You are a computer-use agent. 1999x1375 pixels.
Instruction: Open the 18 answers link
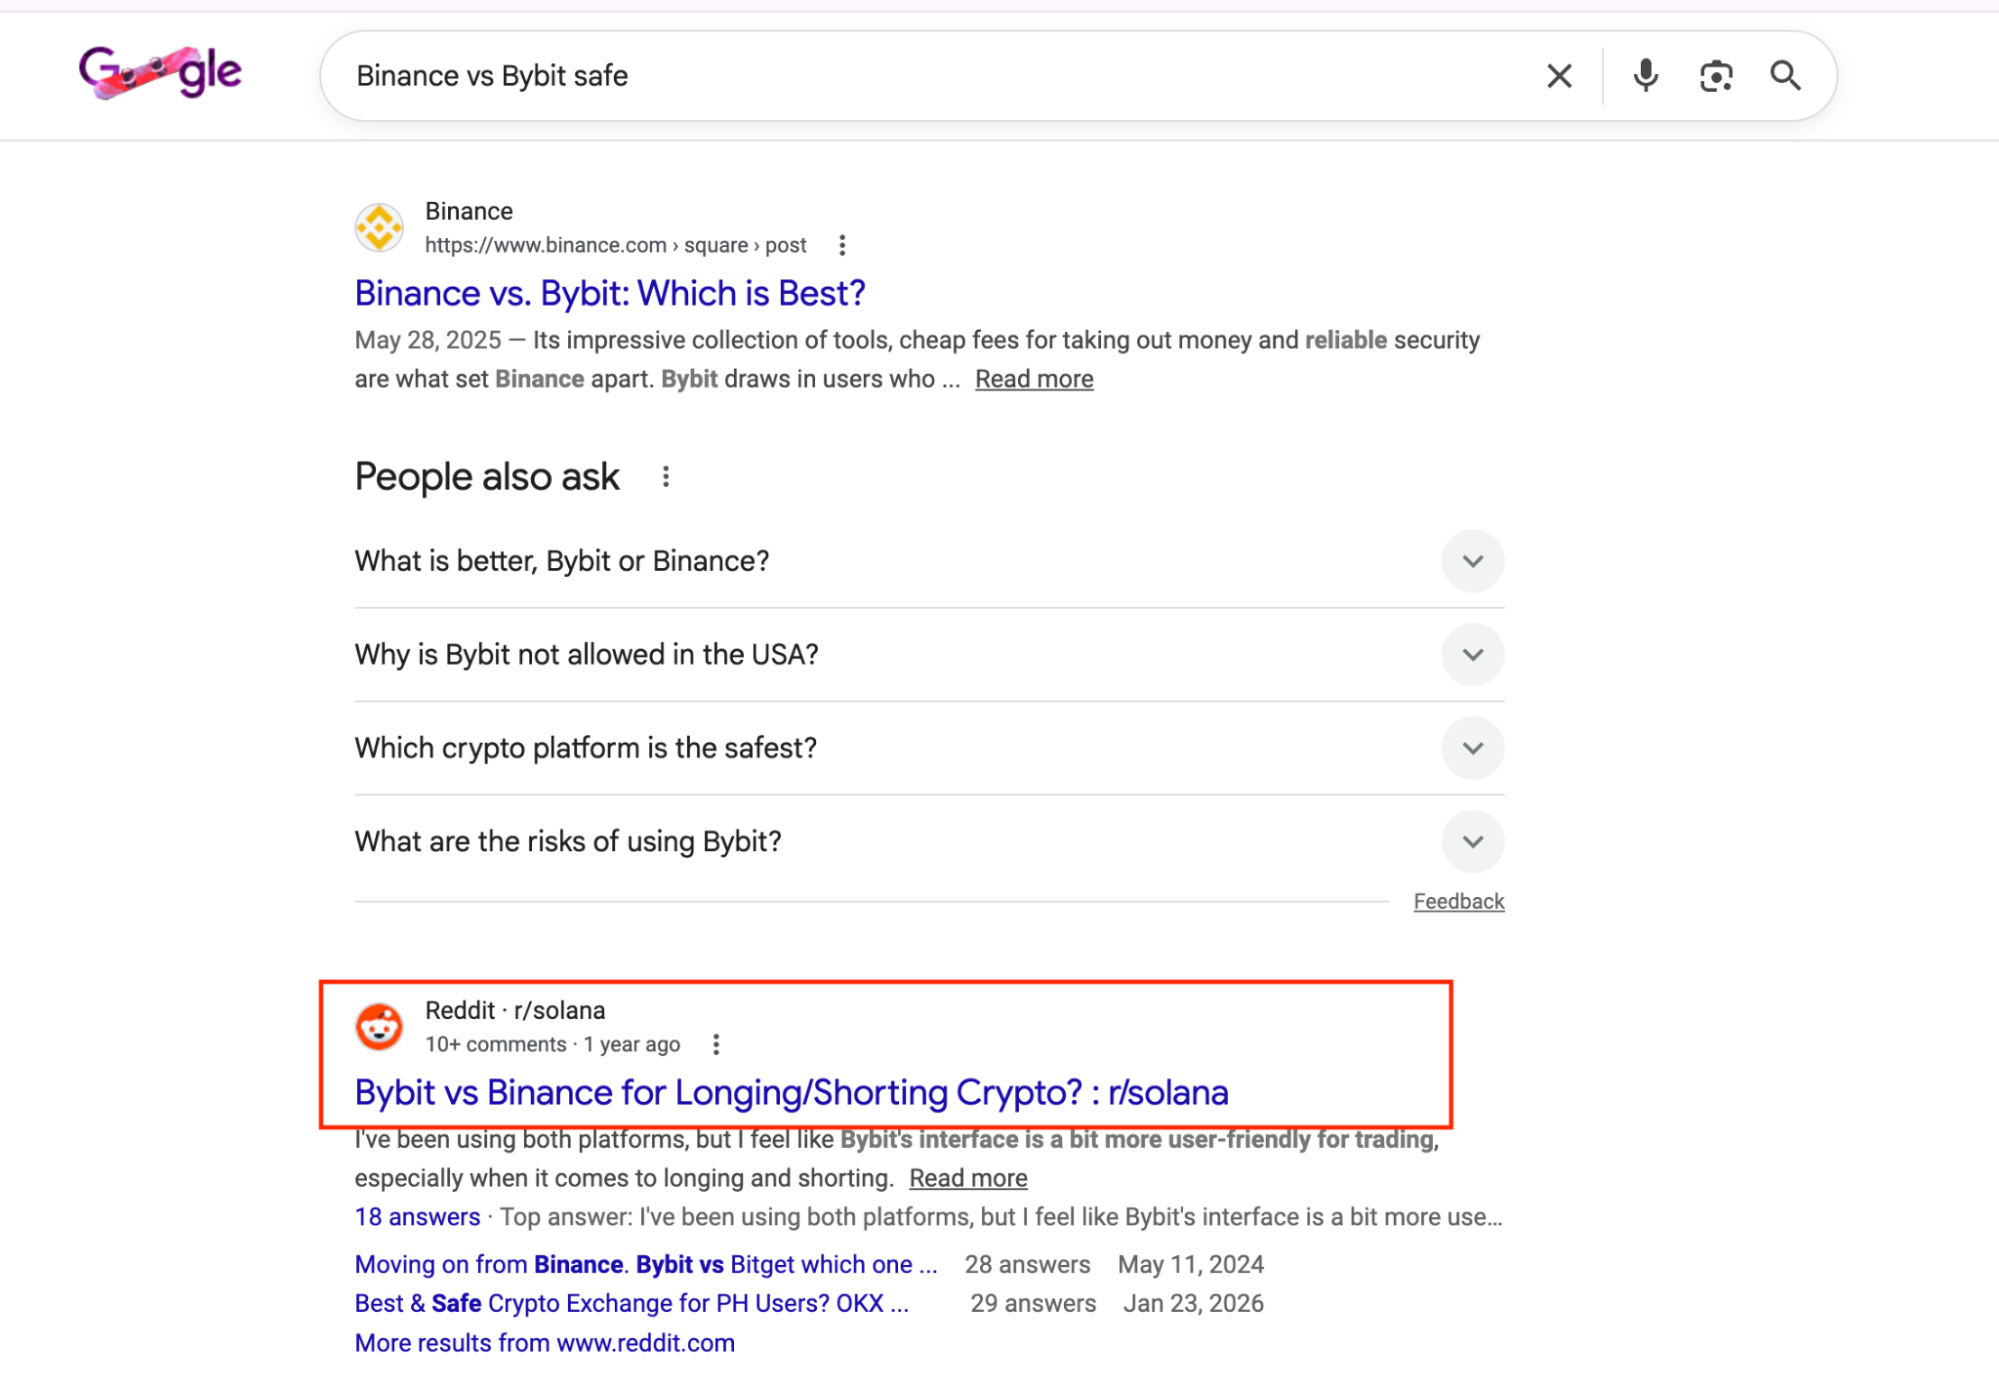click(417, 1217)
